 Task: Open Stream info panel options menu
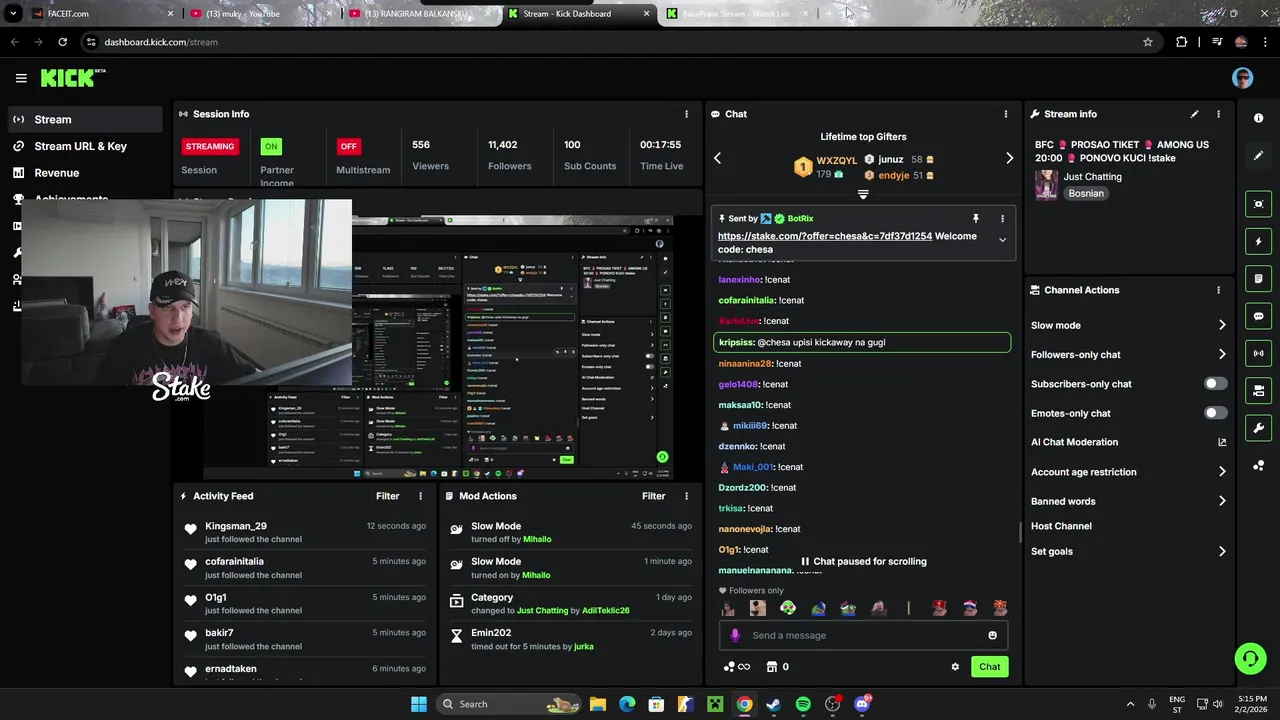(1218, 114)
